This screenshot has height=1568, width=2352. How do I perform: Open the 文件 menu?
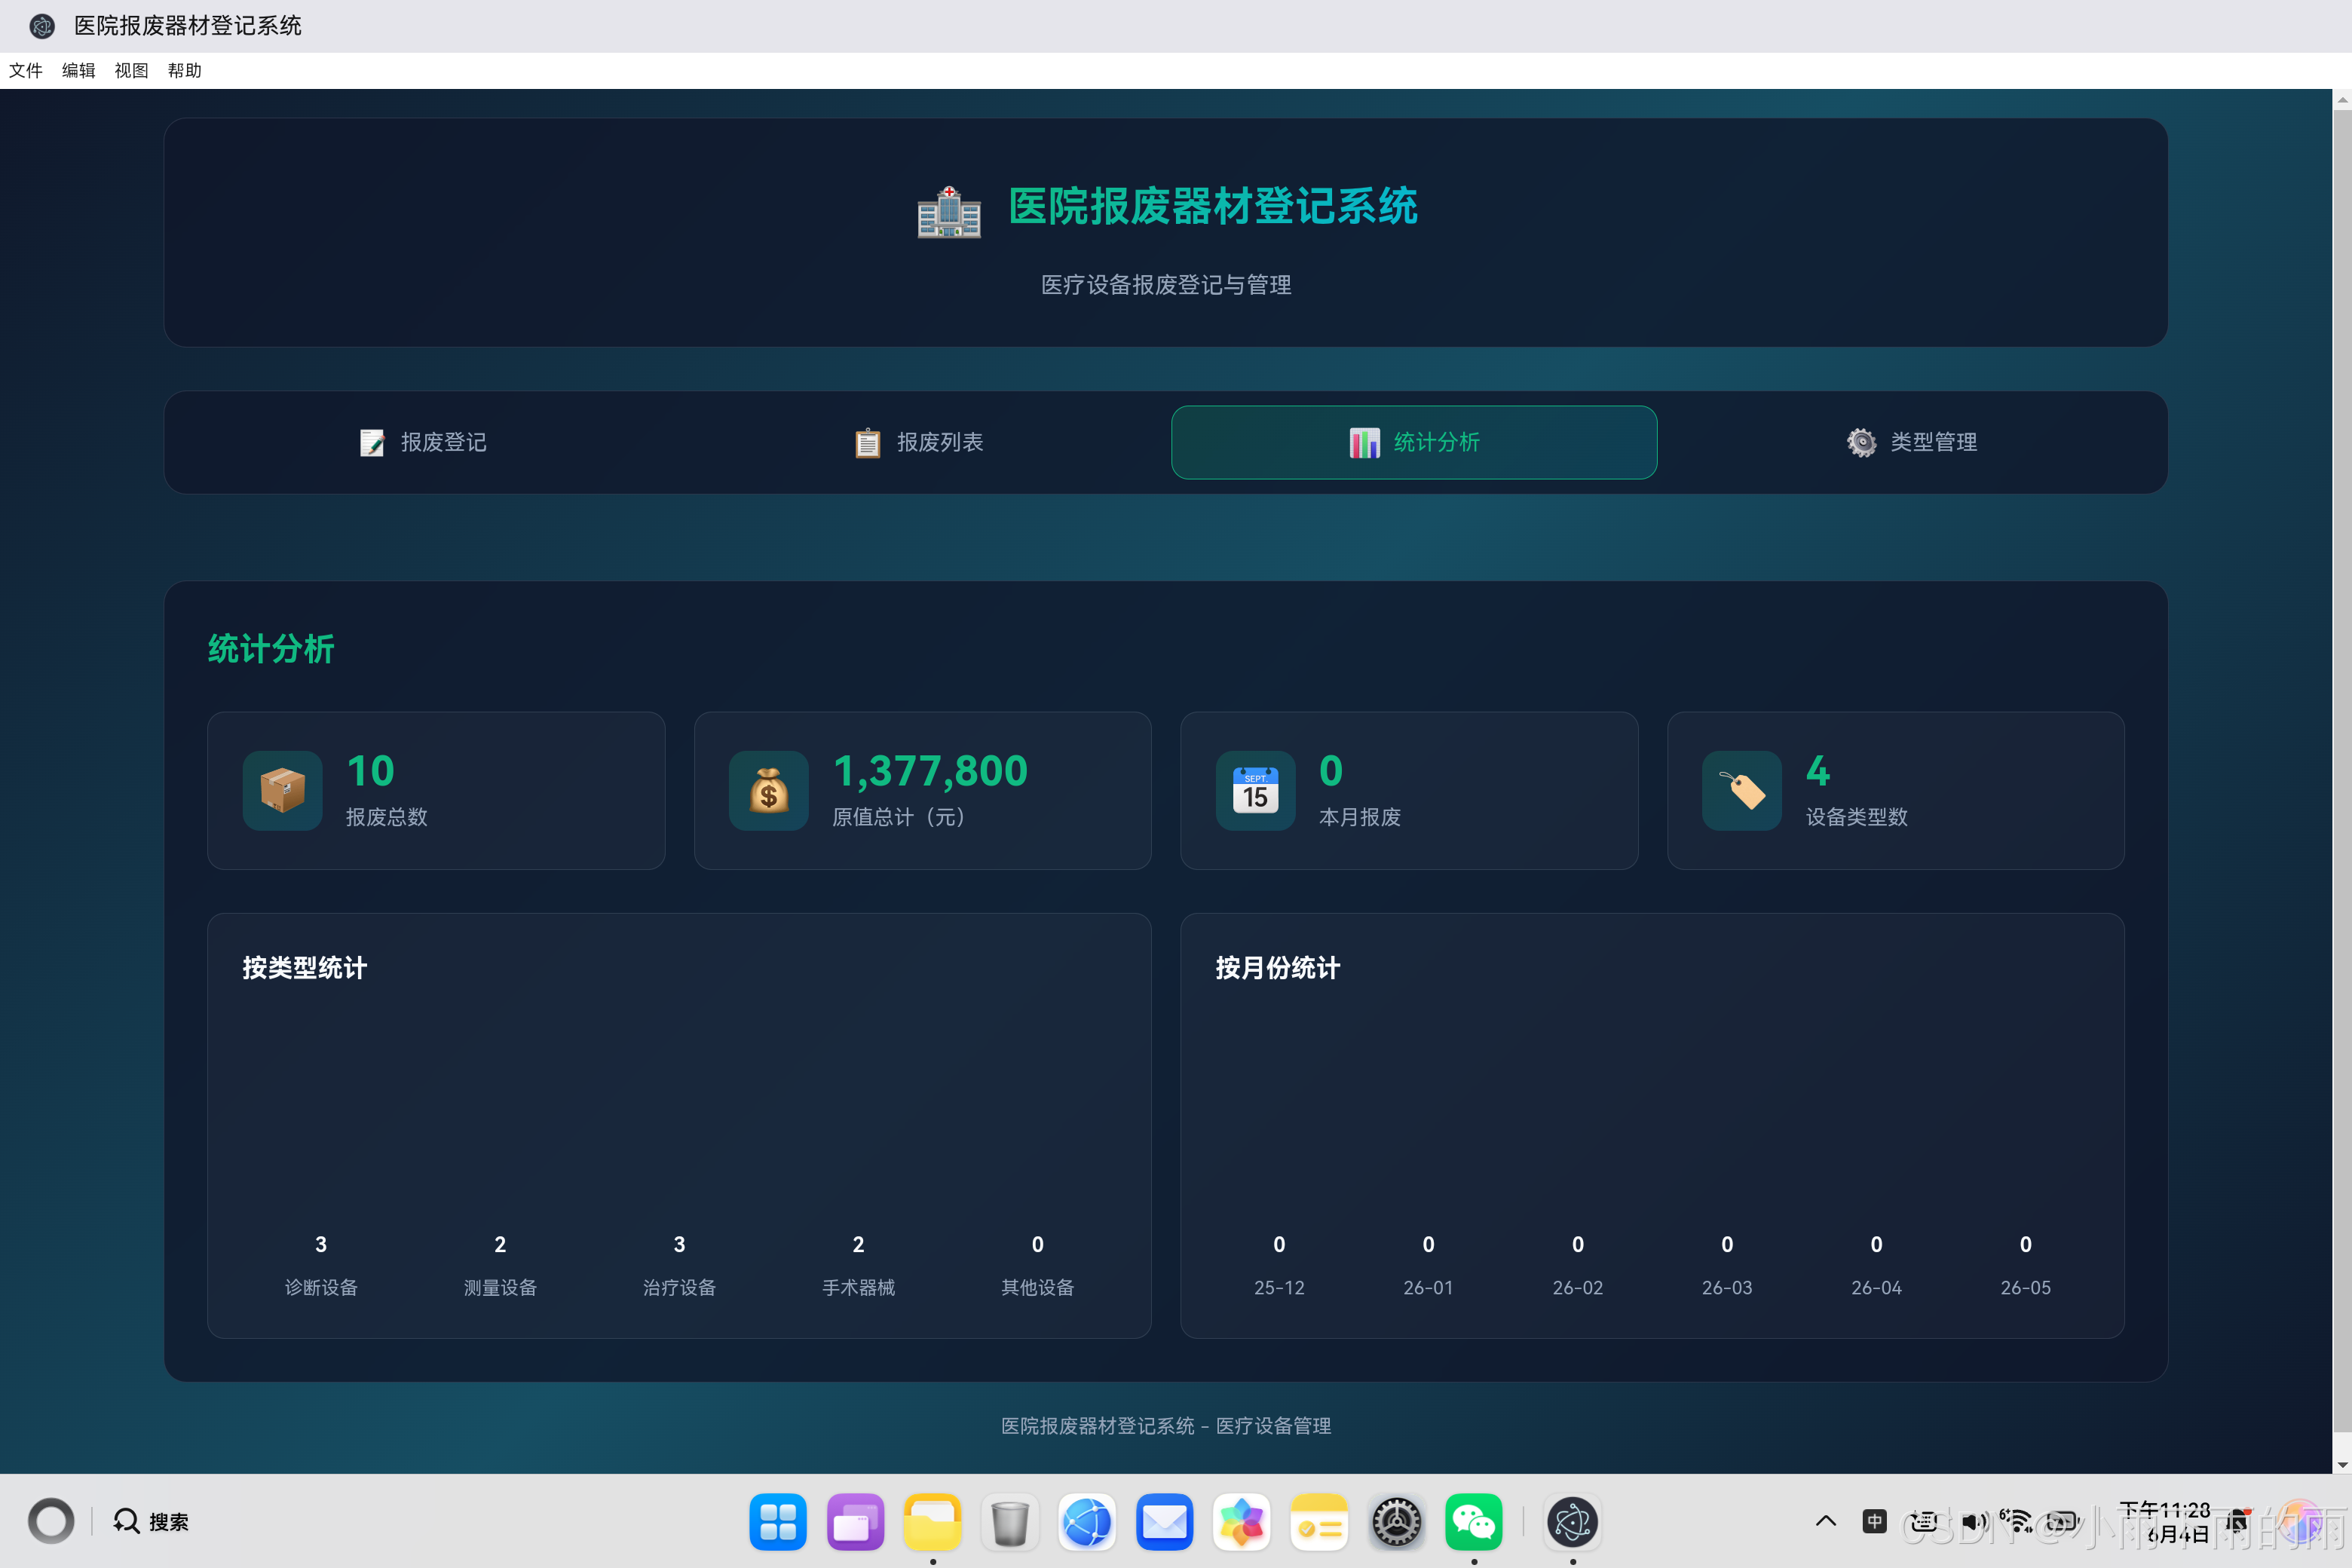click(x=26, y=70)
